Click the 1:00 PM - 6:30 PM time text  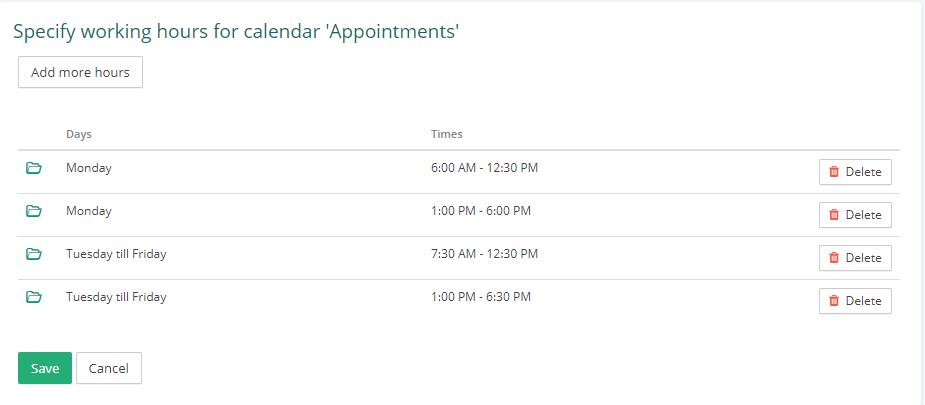click(x=481, y=297)
